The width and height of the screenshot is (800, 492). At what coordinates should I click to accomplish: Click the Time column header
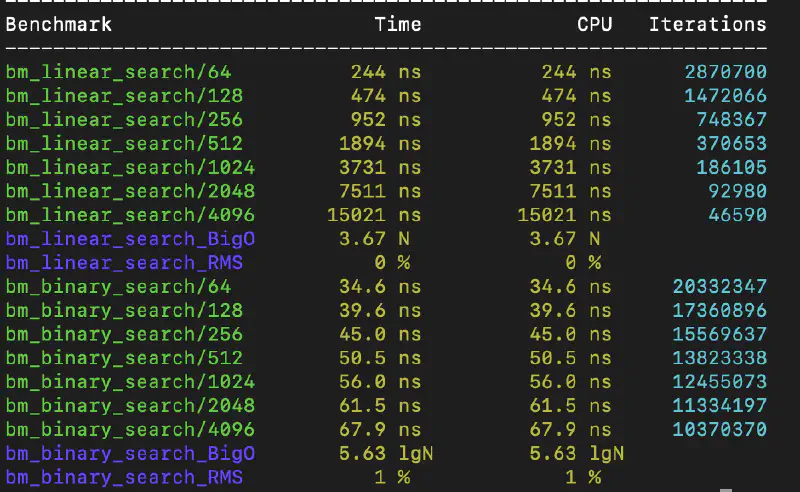398,24
